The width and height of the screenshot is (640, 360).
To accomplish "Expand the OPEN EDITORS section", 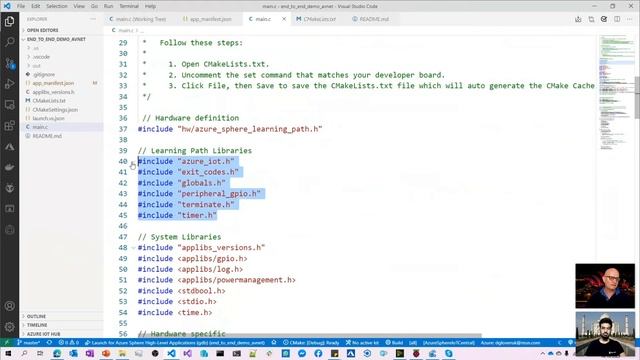I will coord(42,30).
